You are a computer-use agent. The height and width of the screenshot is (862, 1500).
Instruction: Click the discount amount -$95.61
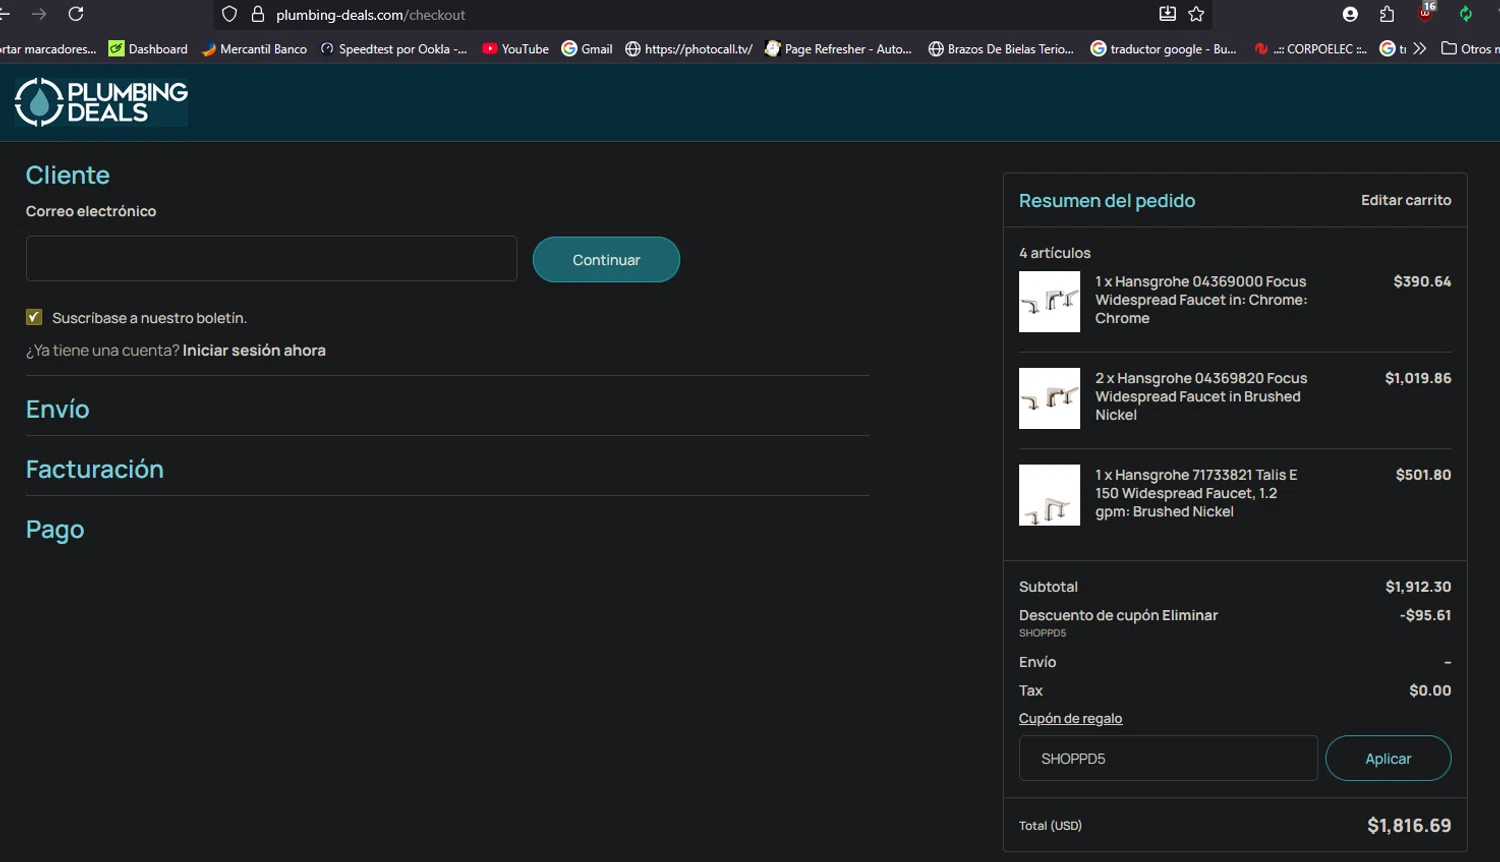1425,615
